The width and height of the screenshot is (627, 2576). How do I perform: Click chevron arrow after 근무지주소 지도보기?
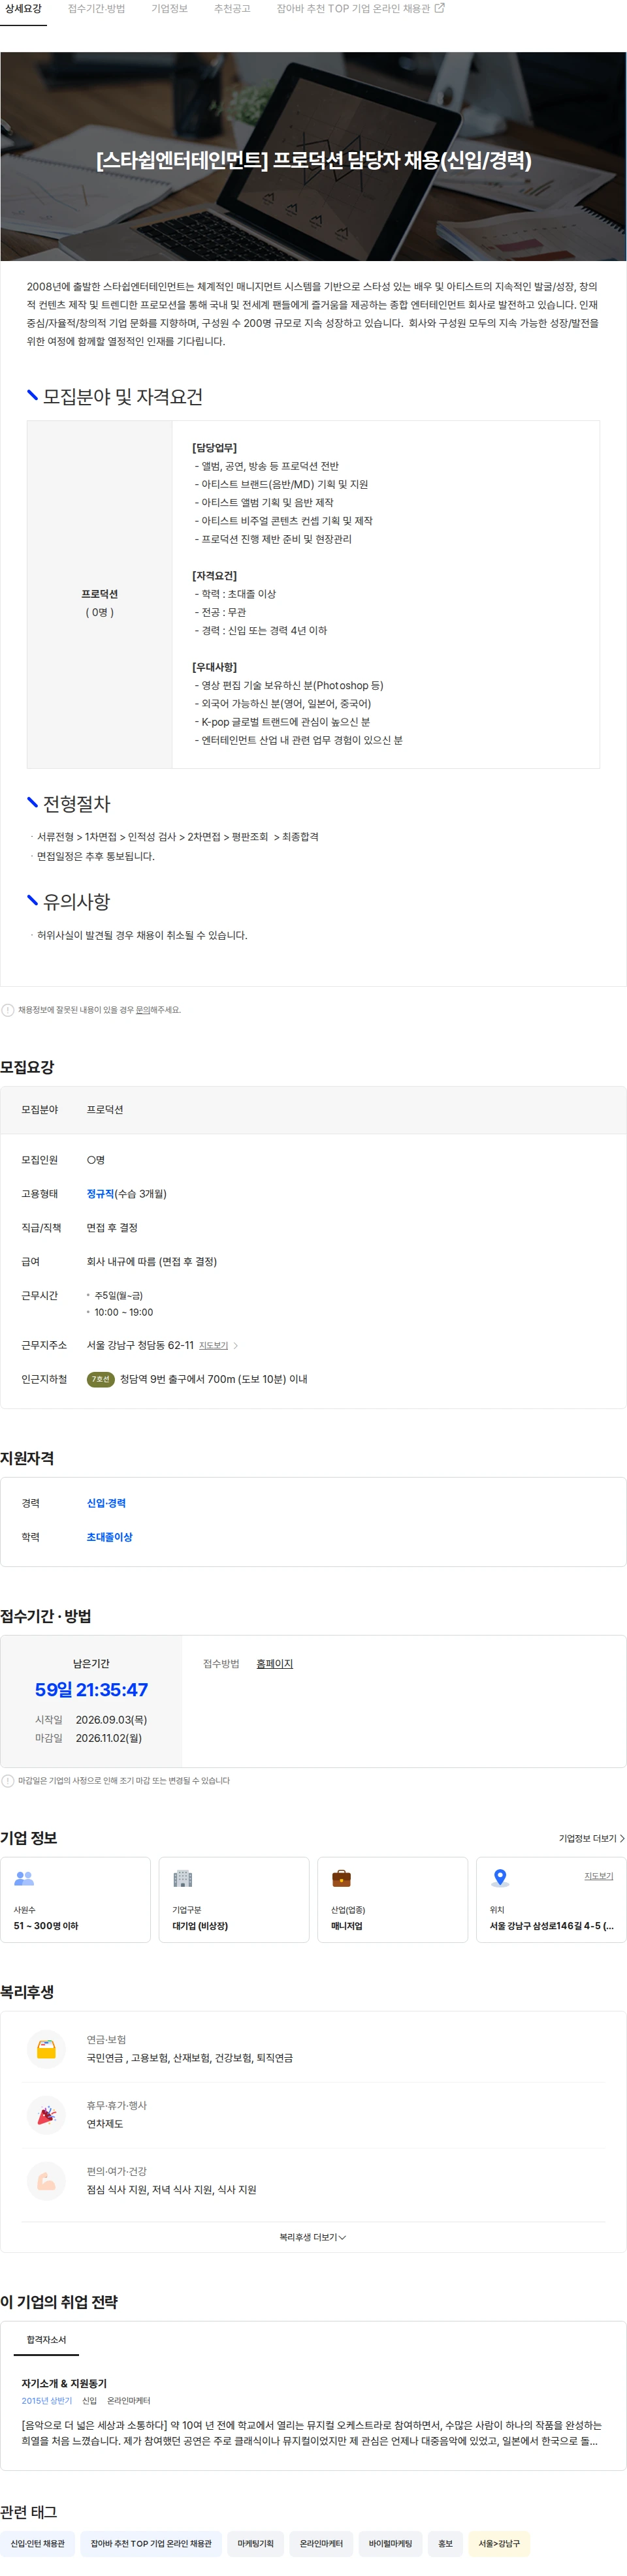(236, 1346)
